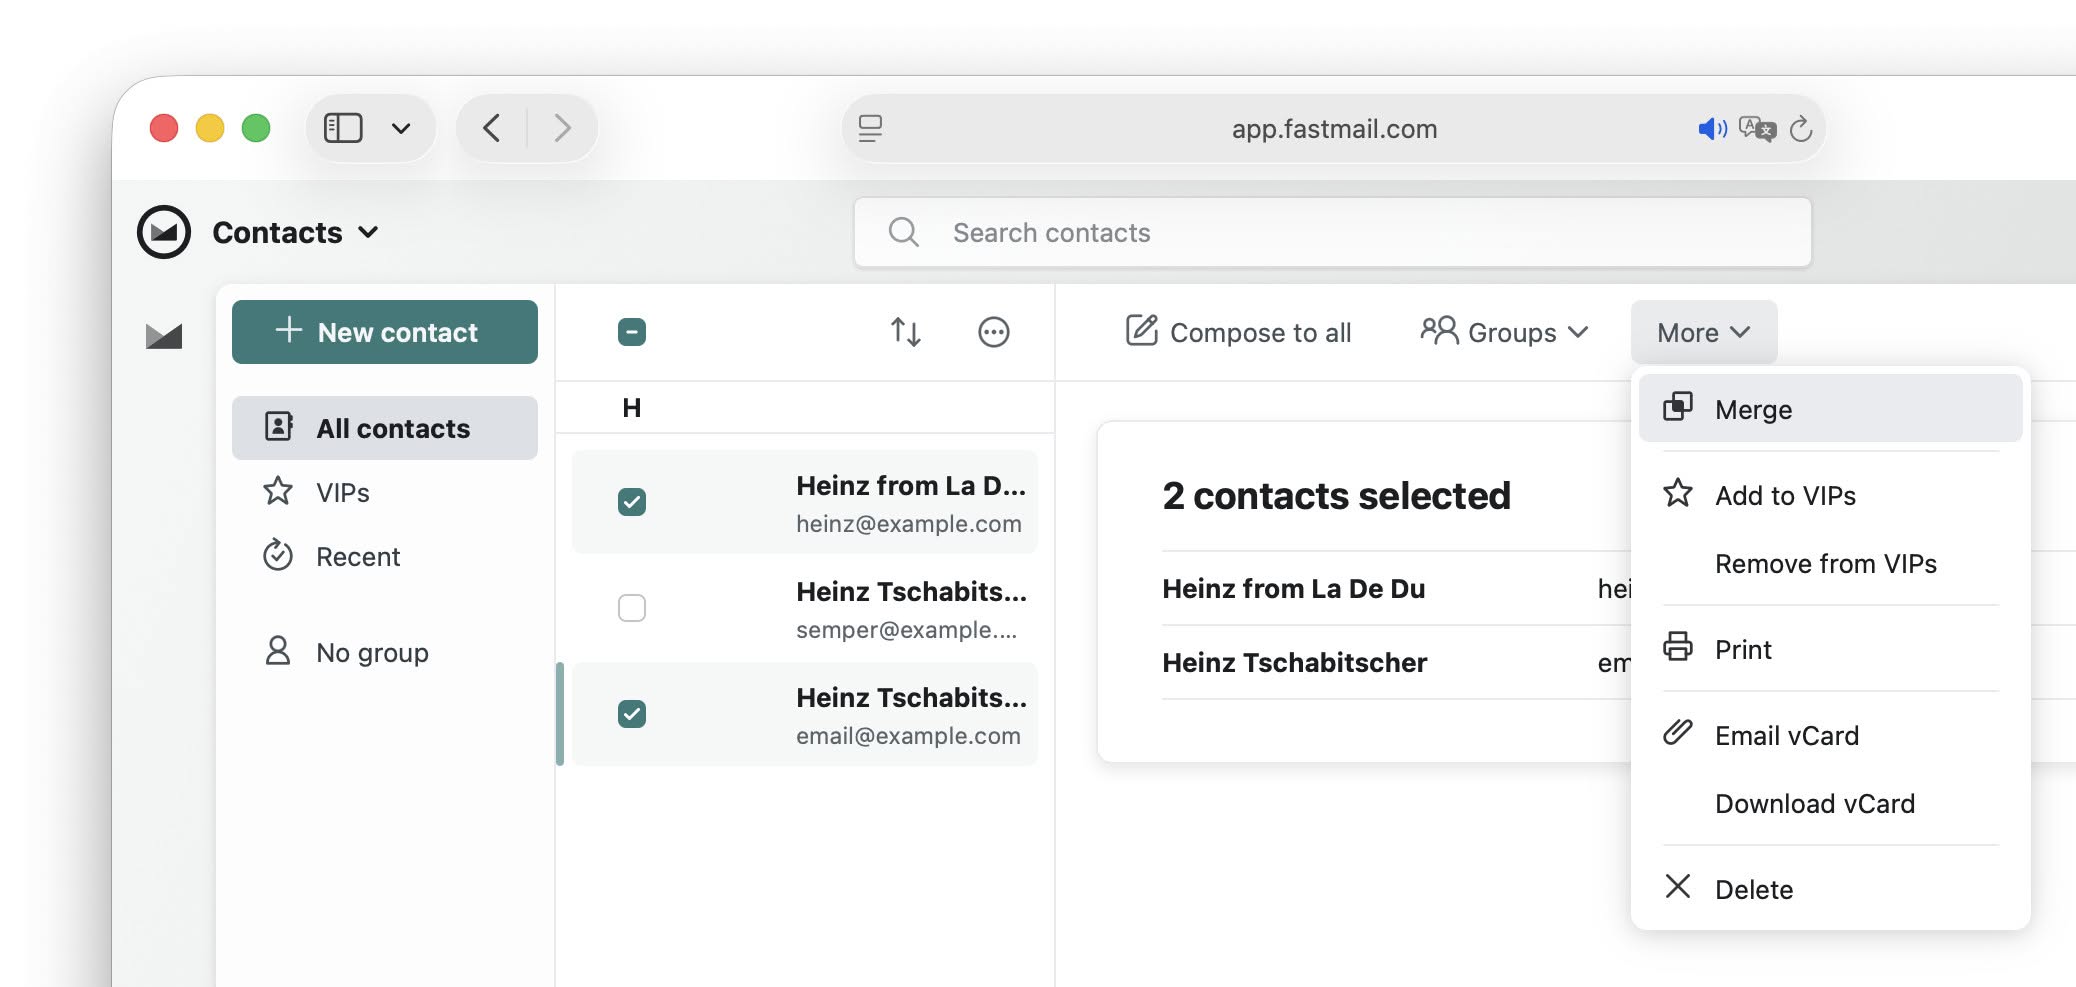Check the semper@example contact checkbox
This screenshot has width=2076, height=987.
point(632,608)
